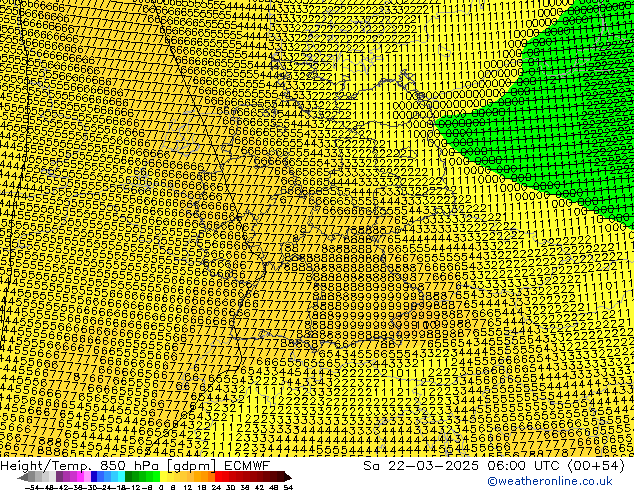Pick the green segment of the temperature legend

[142, 476]
